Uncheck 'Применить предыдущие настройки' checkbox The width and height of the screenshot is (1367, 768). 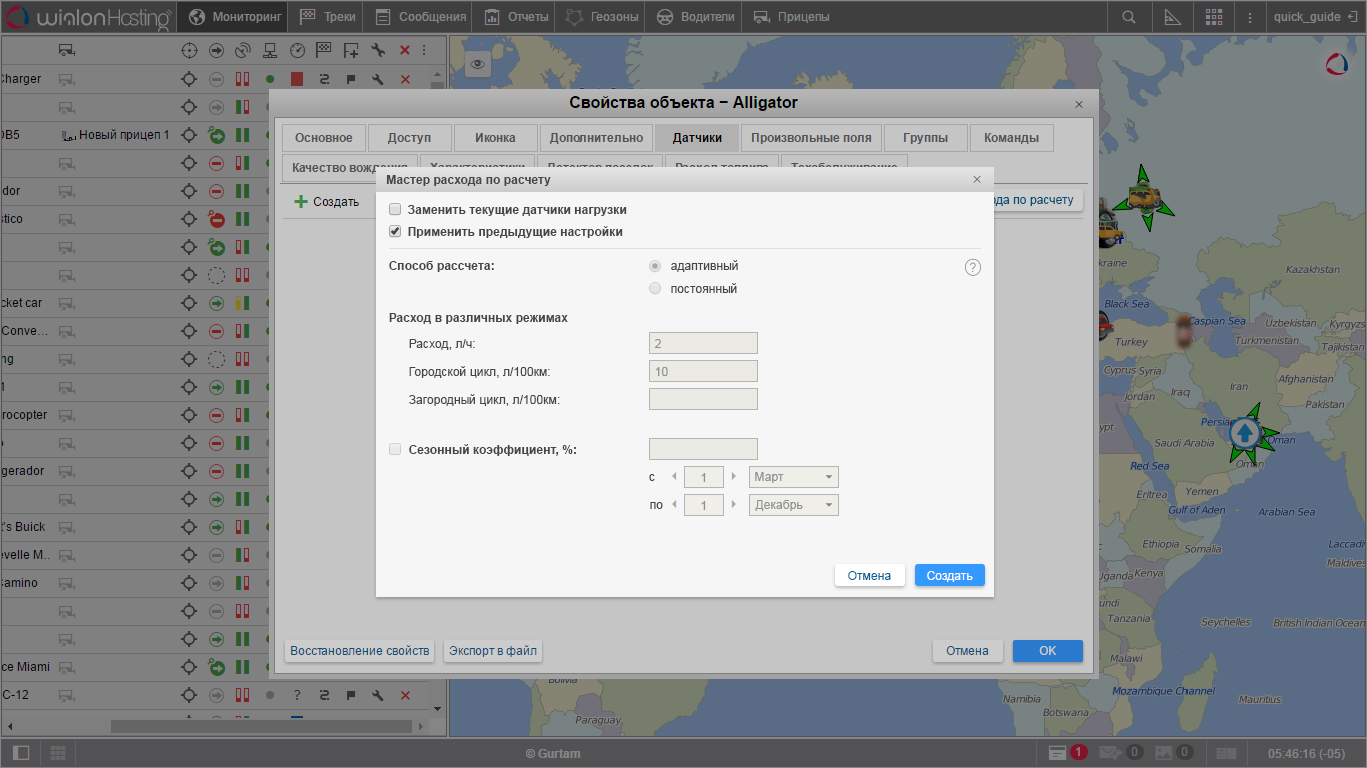395,232
